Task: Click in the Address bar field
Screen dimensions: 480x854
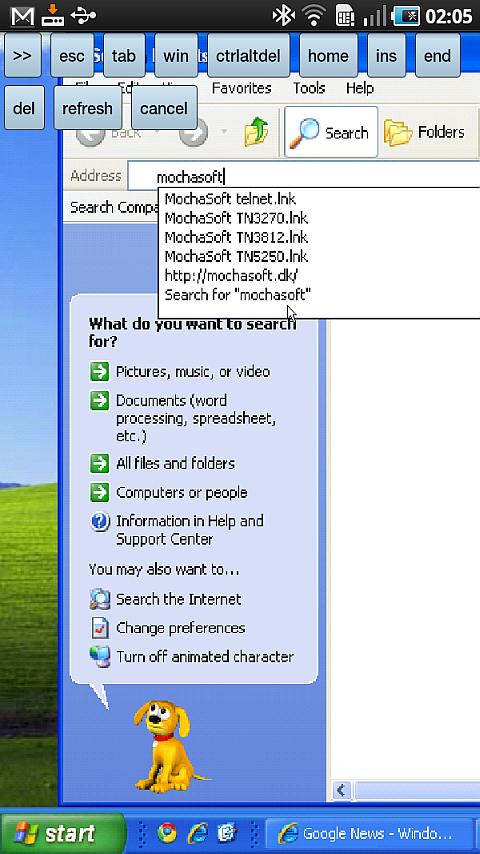Action: coord(303,176)
